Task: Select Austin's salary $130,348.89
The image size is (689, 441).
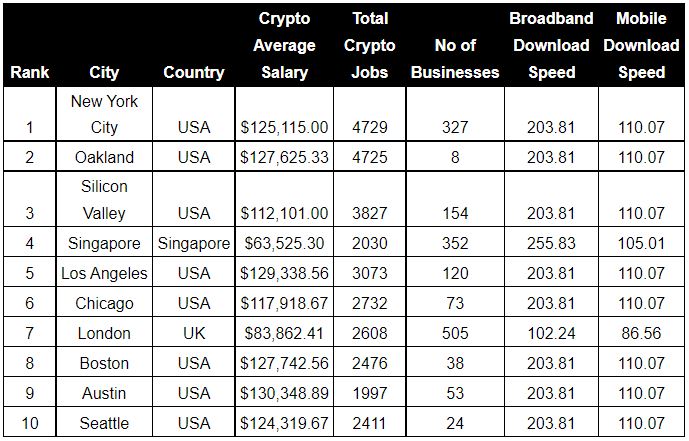Action: coord(284,393)
